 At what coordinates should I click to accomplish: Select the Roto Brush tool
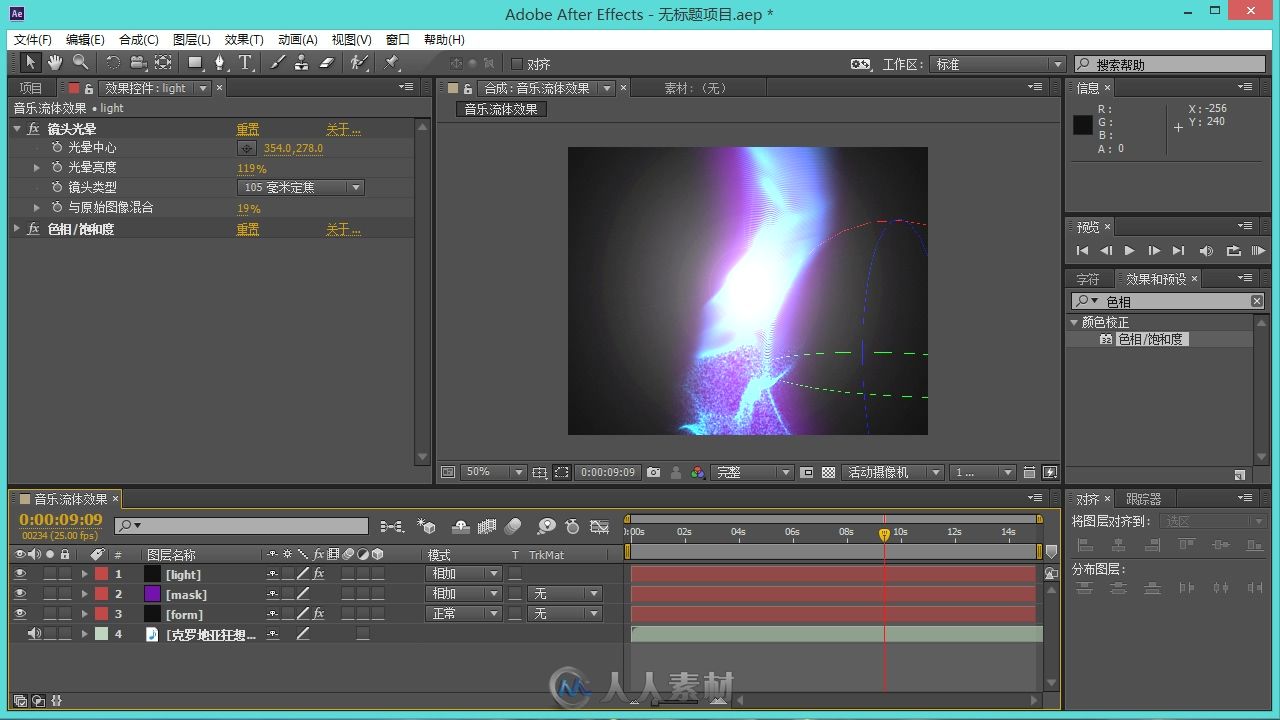358,63
